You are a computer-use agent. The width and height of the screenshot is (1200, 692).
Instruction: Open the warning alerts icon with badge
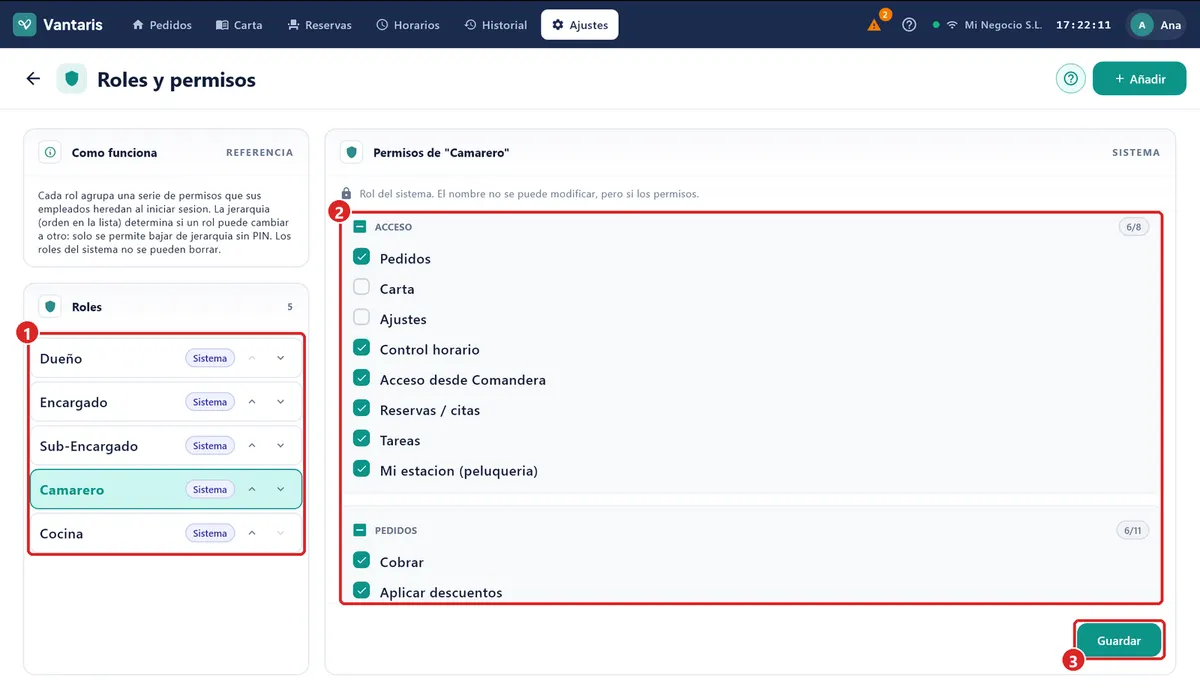click(x=876, y=24)
